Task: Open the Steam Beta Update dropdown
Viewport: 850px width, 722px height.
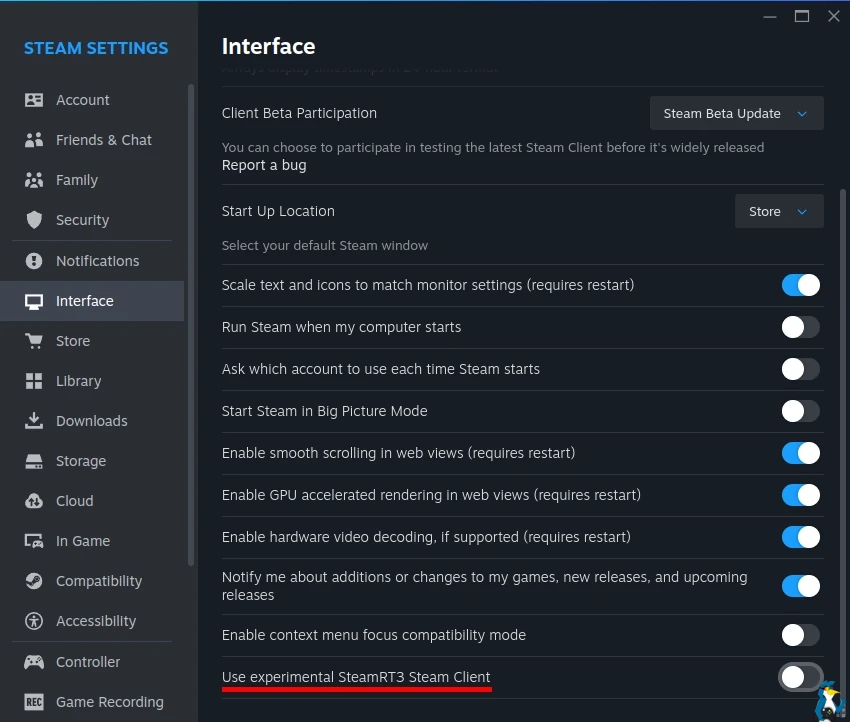Action: (x=736, y=114)
